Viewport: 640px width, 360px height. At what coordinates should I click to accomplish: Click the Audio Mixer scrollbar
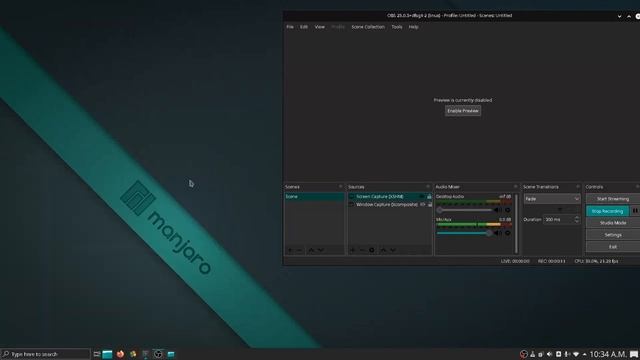pyautogui.click(x=516, y=223)
